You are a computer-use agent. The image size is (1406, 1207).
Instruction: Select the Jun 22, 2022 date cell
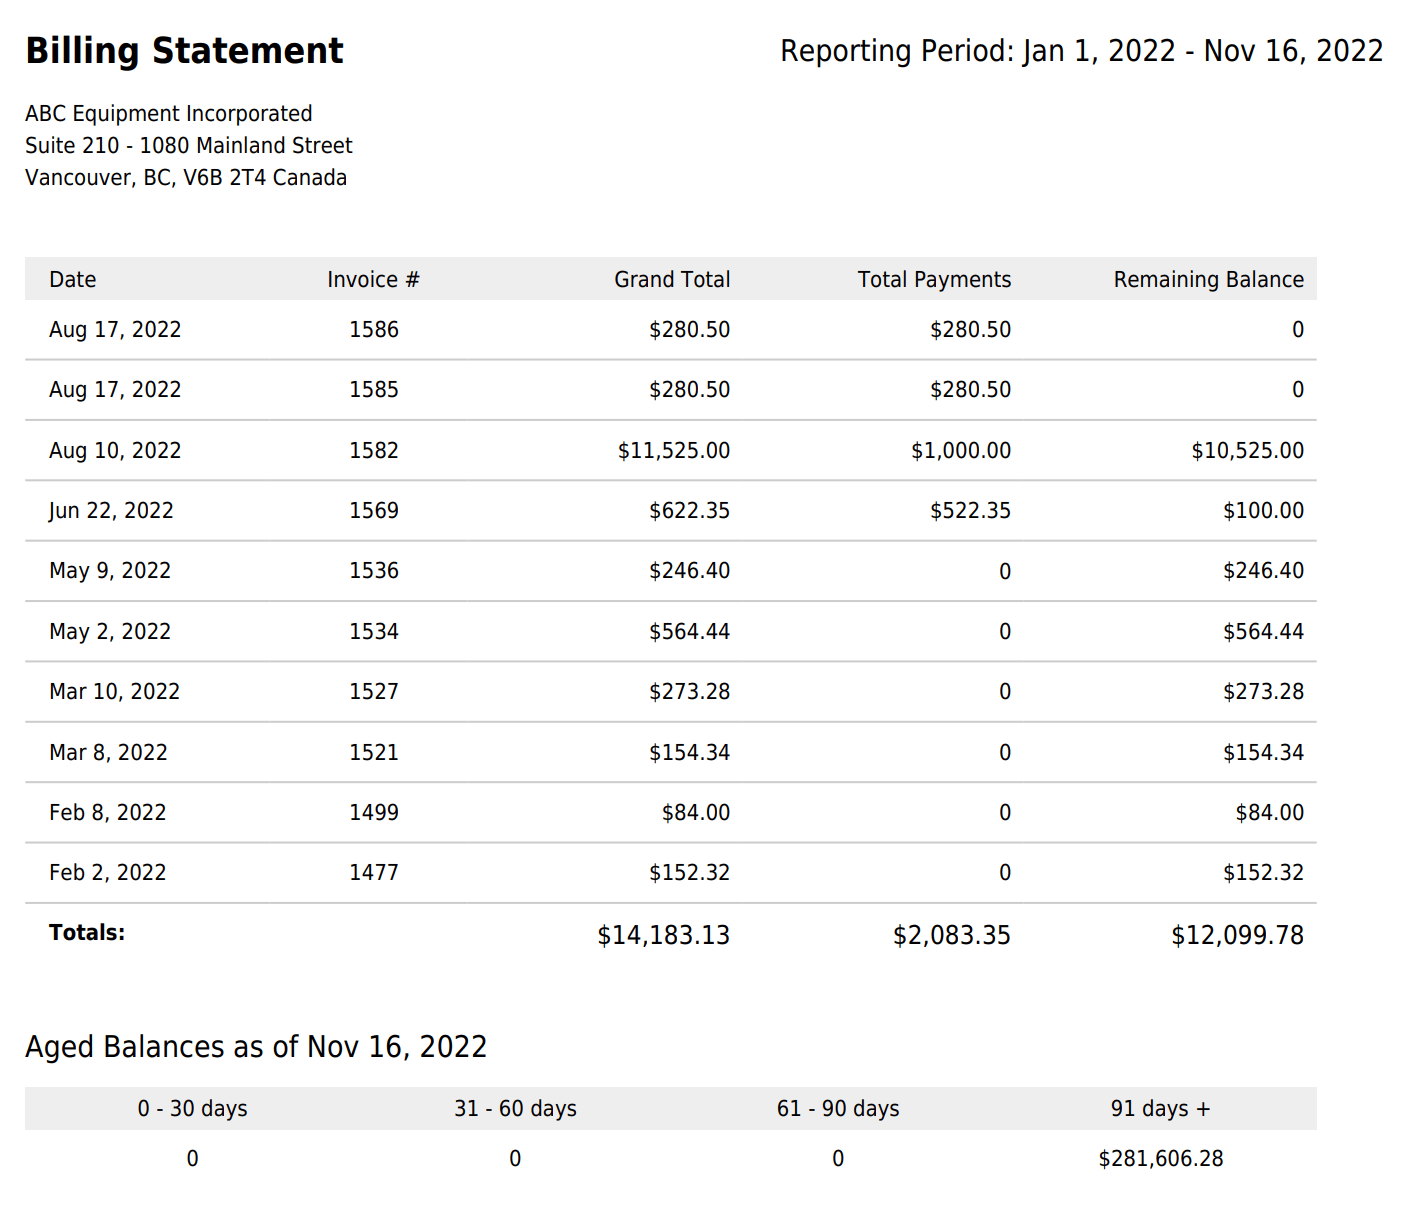click(111, 511)
